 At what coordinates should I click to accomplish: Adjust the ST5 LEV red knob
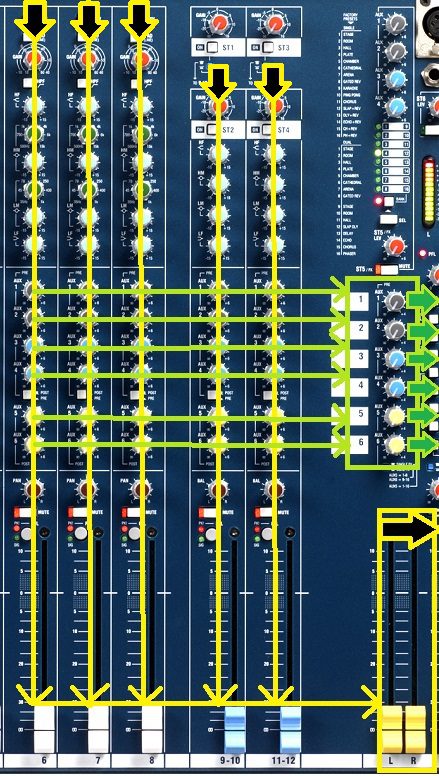pos(395,246)
